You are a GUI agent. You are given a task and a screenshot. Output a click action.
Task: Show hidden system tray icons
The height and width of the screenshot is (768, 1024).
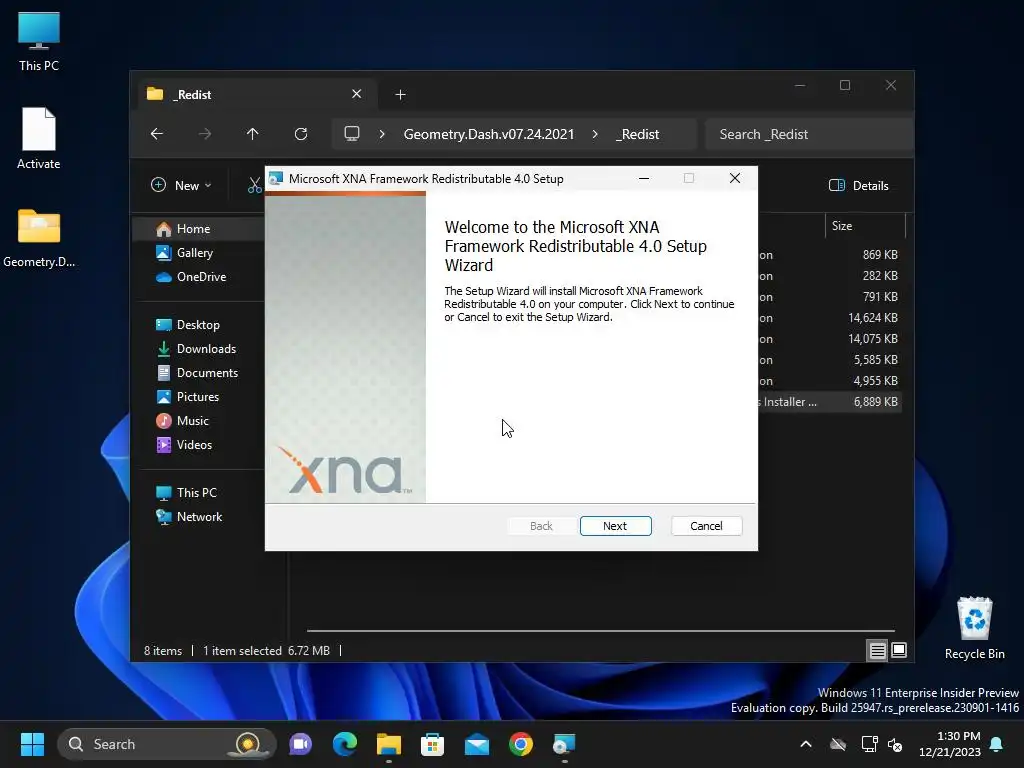pyautogui.click(x=806, y=744)
